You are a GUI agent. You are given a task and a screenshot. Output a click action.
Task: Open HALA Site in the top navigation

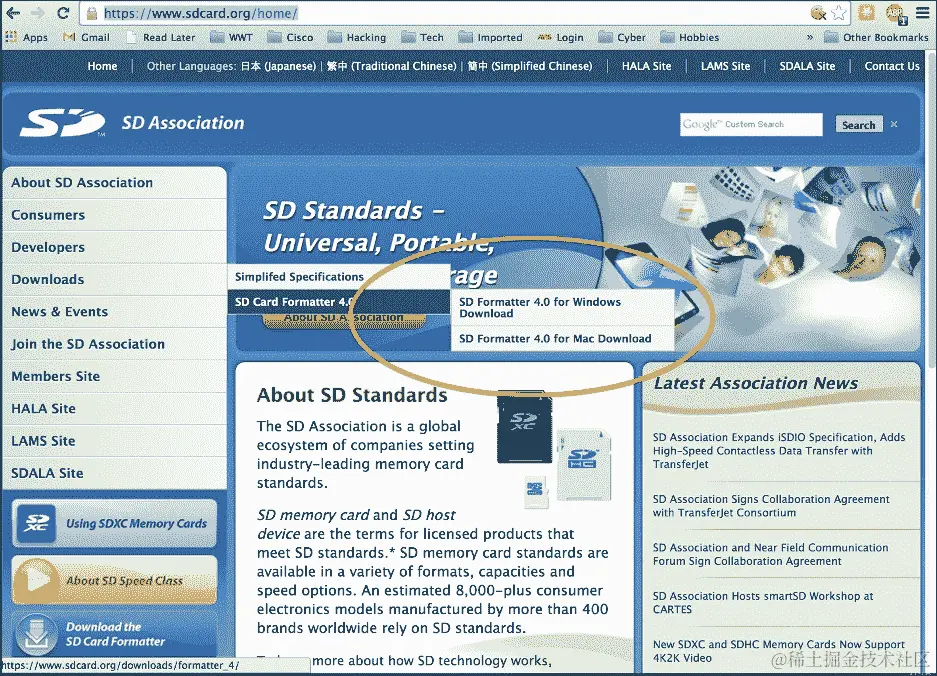point(647,66)
